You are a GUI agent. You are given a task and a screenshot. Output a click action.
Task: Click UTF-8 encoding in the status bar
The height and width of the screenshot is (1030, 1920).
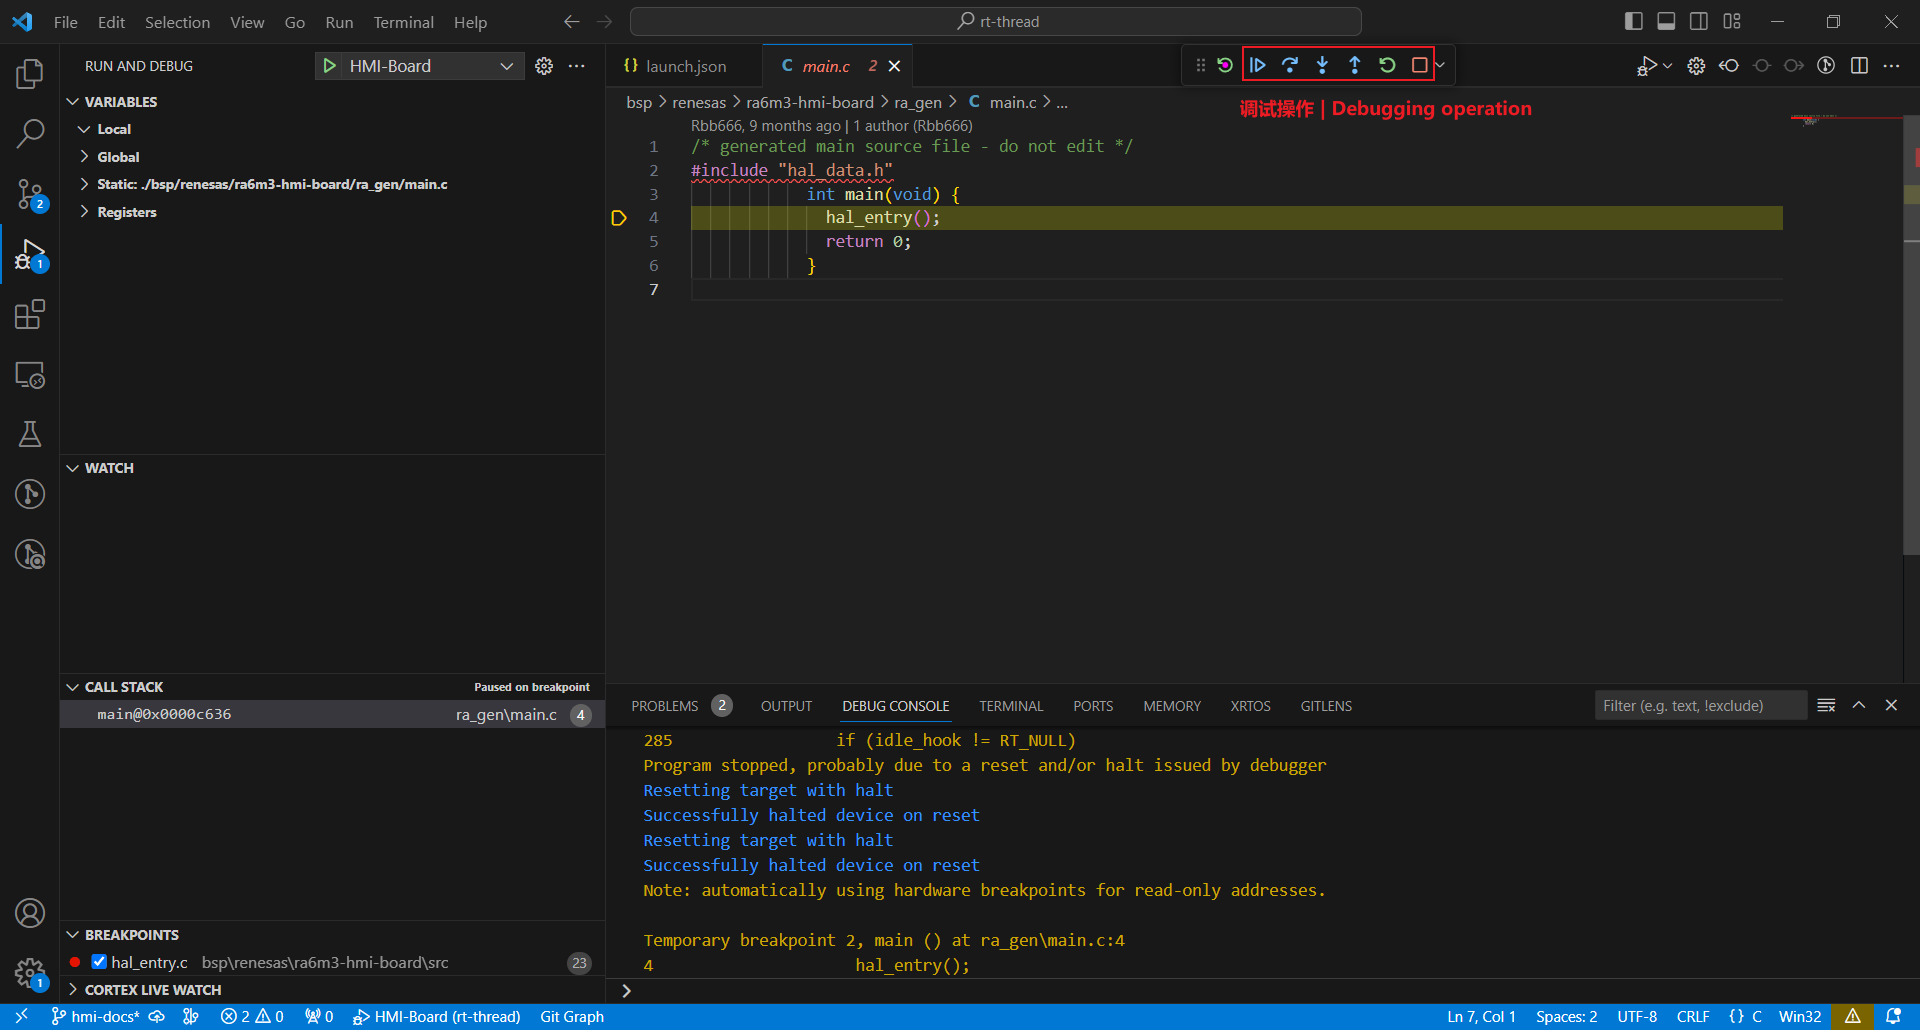tap(1637, 1017)
